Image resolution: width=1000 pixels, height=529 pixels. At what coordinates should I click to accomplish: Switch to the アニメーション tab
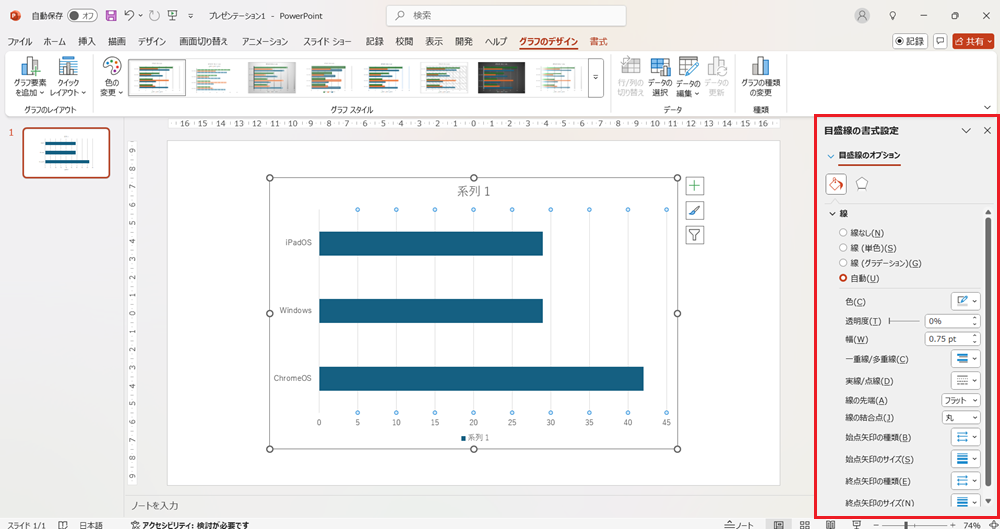pyautogui.click(x=265, y=41)
